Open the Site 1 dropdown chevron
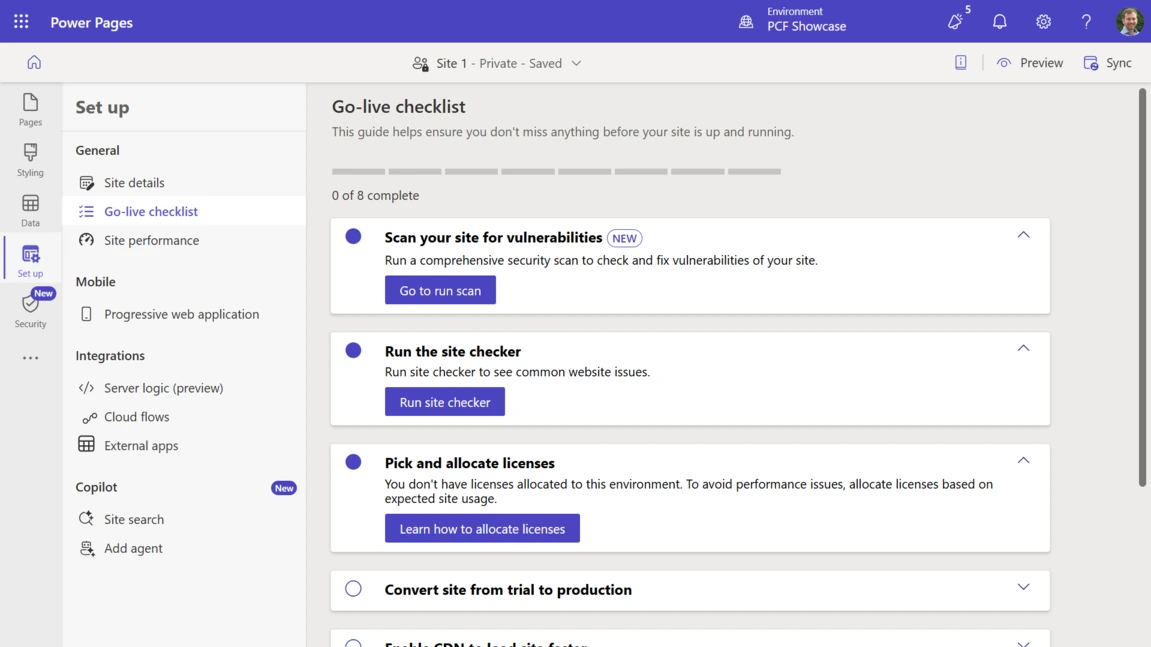 coord(576,63)
